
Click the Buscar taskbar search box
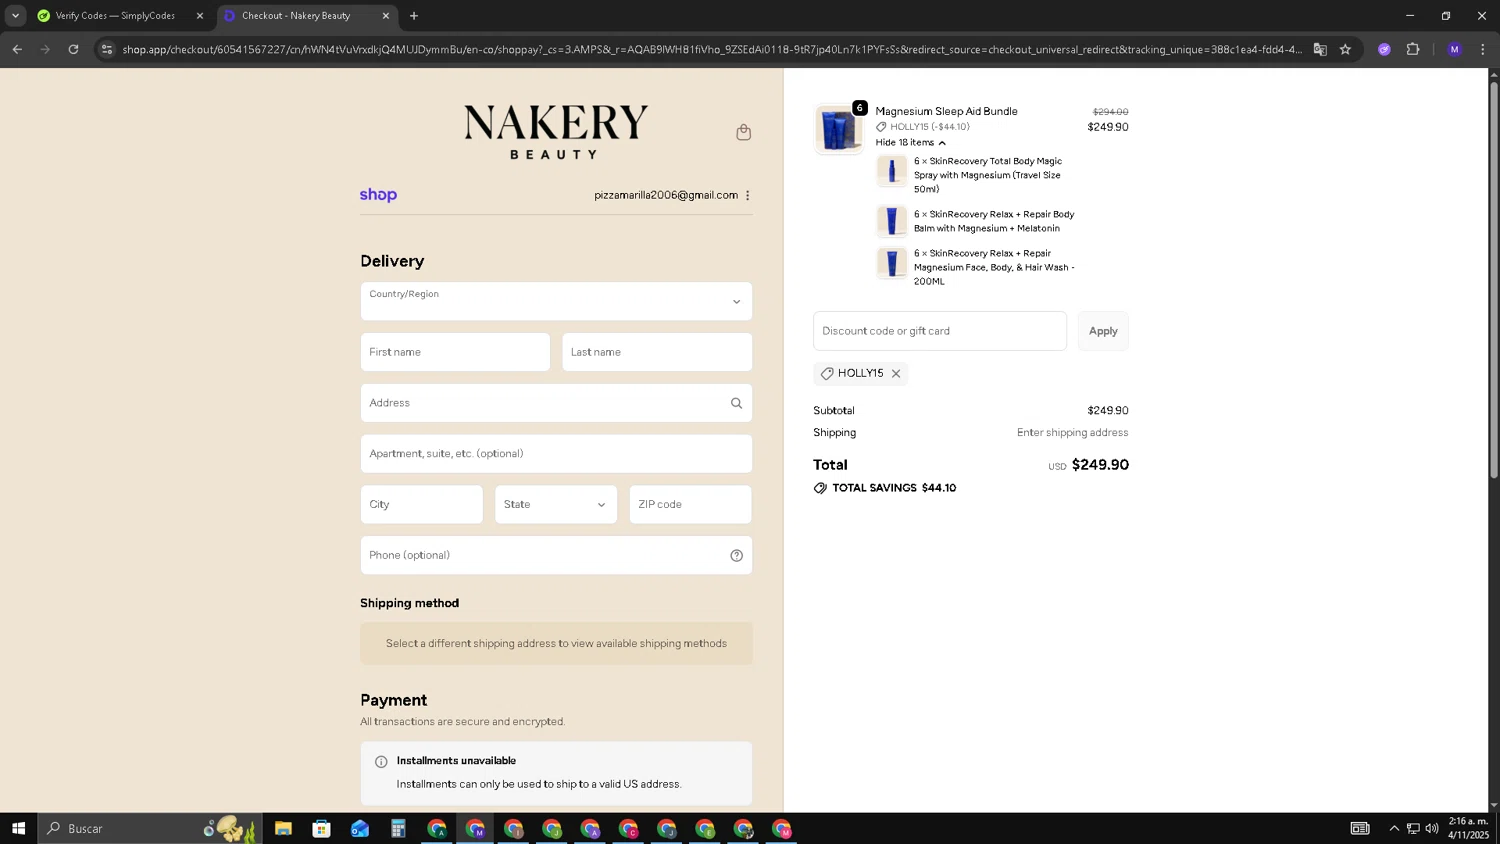point(150,828)
